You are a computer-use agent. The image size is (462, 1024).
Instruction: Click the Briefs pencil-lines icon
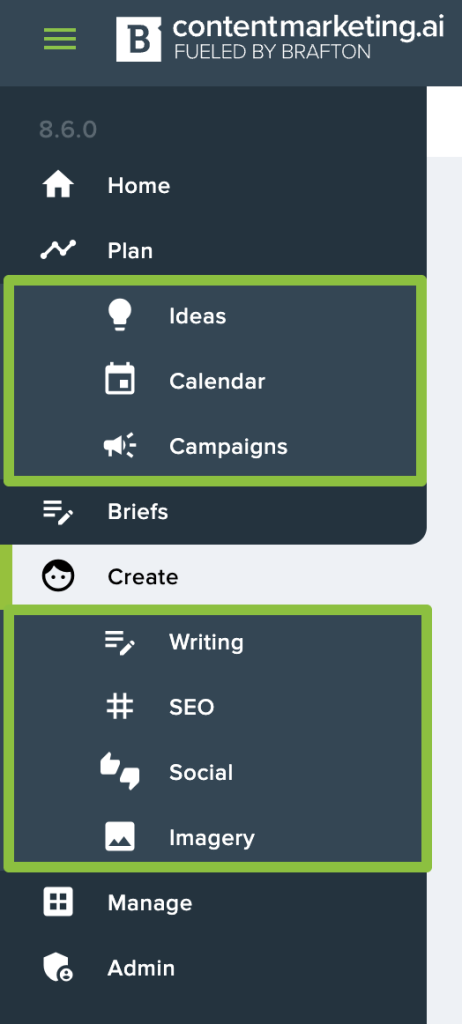58,512
